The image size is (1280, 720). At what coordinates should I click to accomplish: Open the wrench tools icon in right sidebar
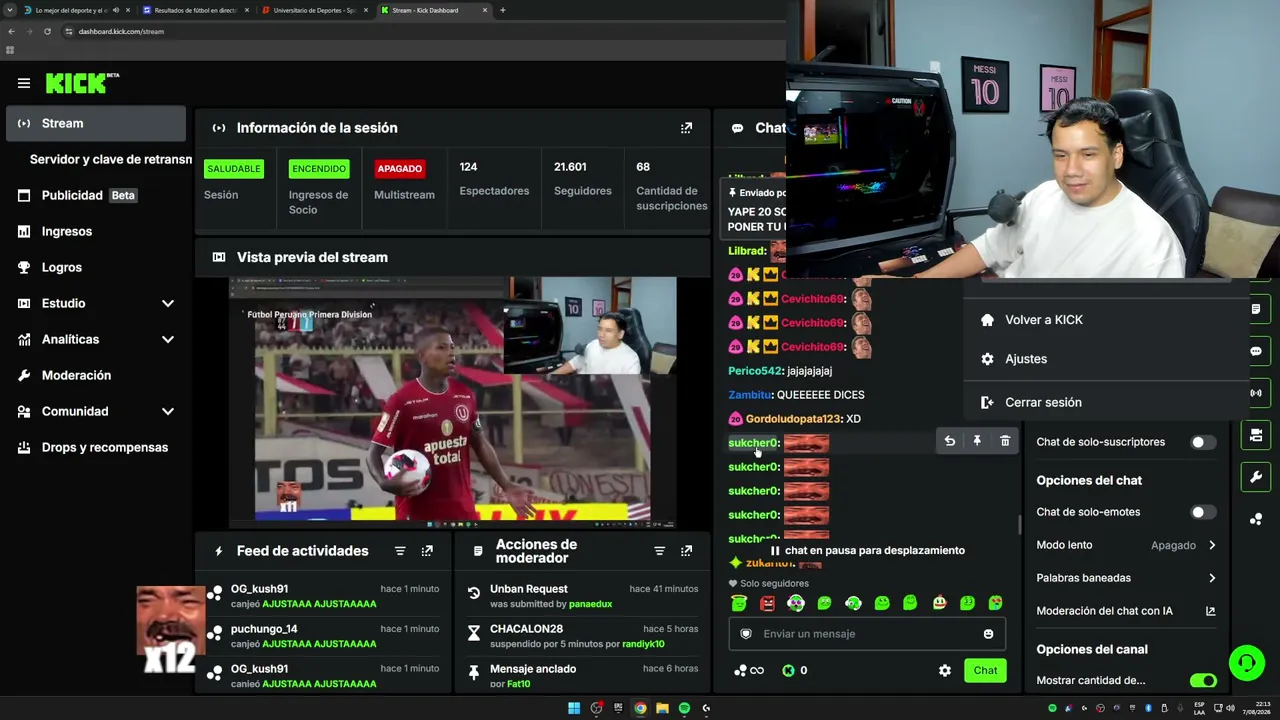tap(1256, 477)
